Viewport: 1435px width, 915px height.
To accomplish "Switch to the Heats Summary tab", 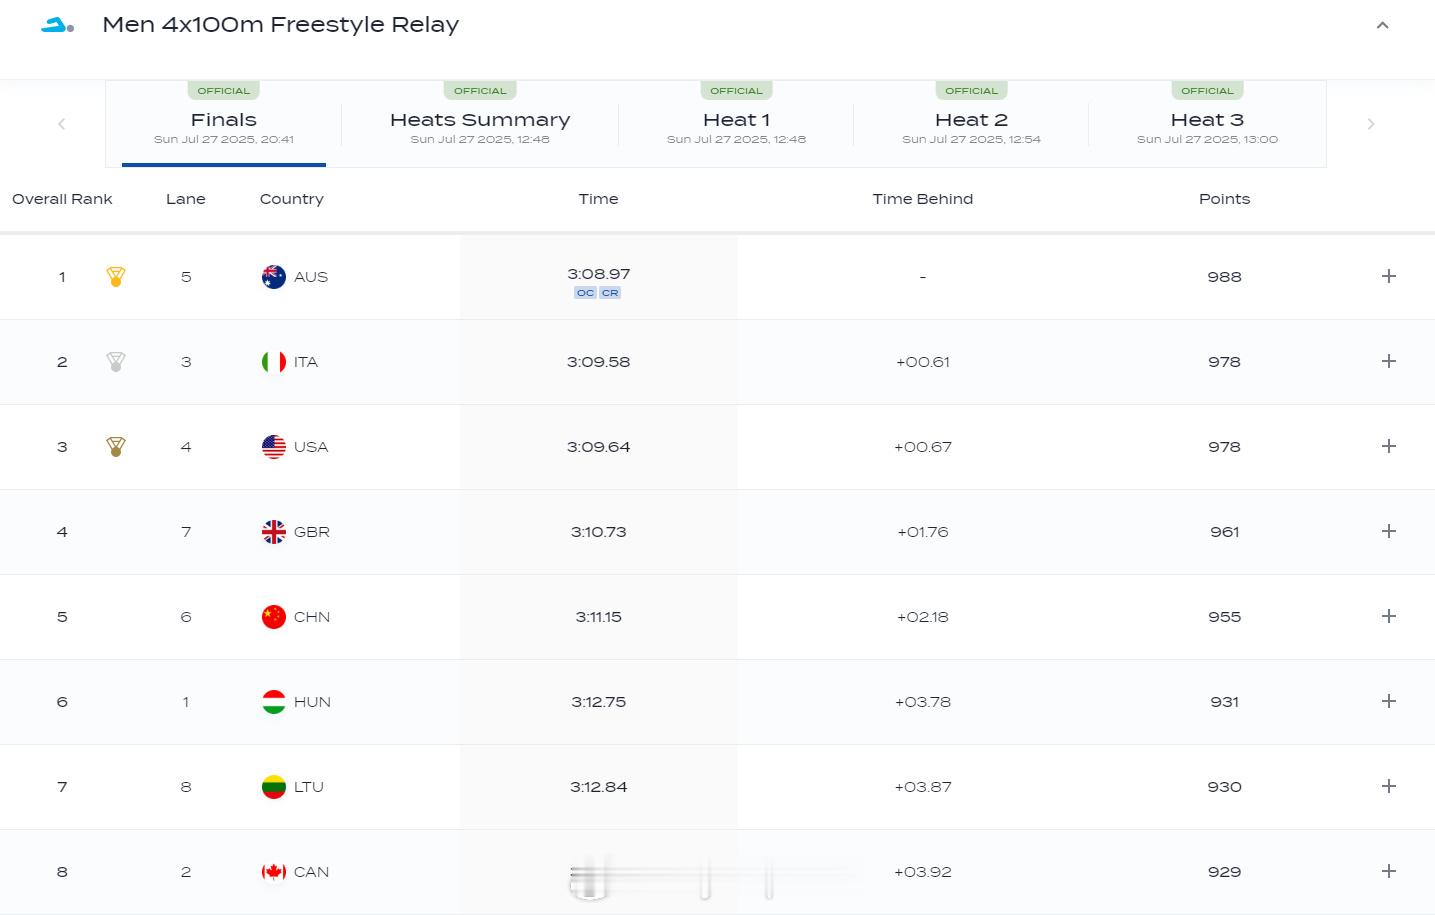I will (x=480, y=124).
